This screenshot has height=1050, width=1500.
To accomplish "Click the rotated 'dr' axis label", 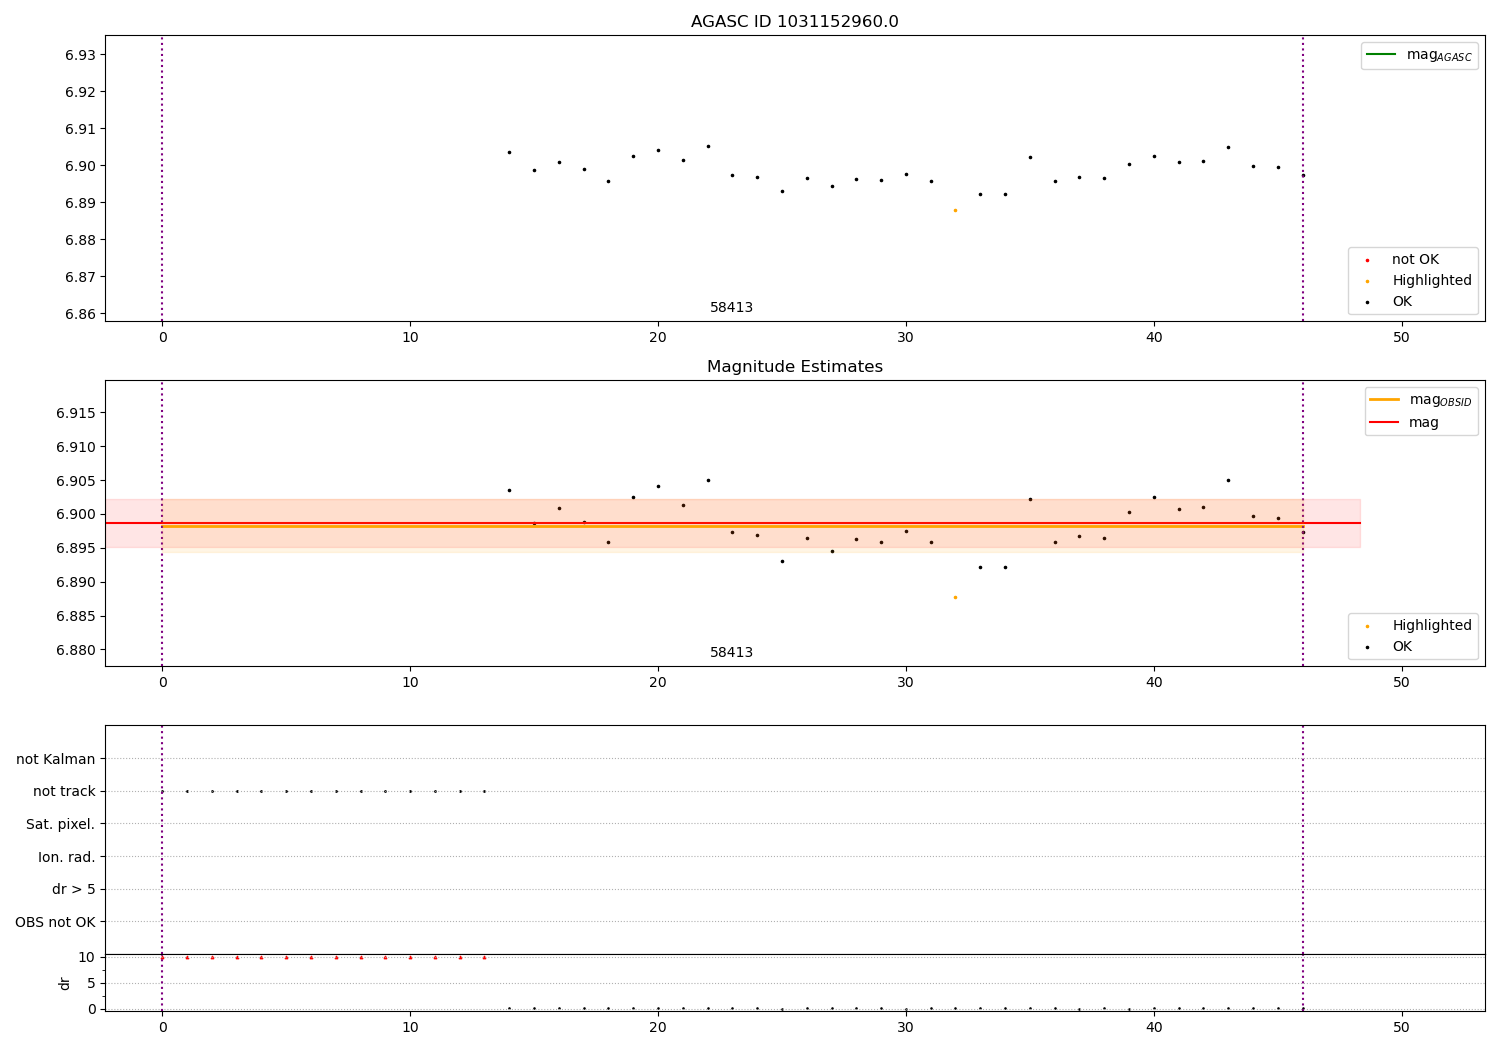I will tap(65, 984).
